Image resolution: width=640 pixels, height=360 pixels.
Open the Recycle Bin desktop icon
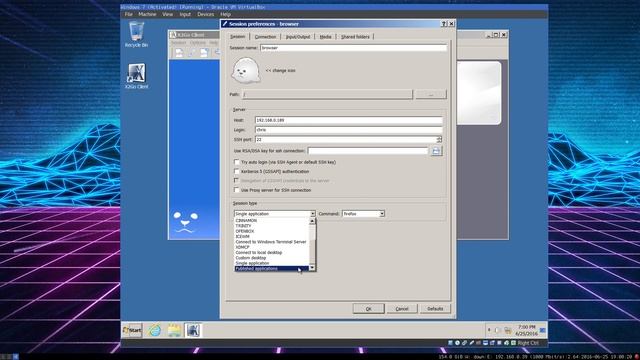(x=136, y=35)
